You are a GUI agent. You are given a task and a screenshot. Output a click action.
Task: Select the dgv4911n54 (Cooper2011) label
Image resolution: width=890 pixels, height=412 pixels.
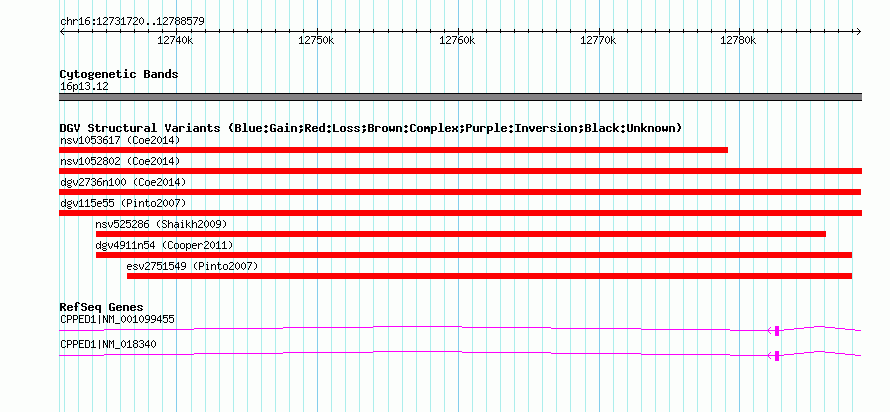165,245
